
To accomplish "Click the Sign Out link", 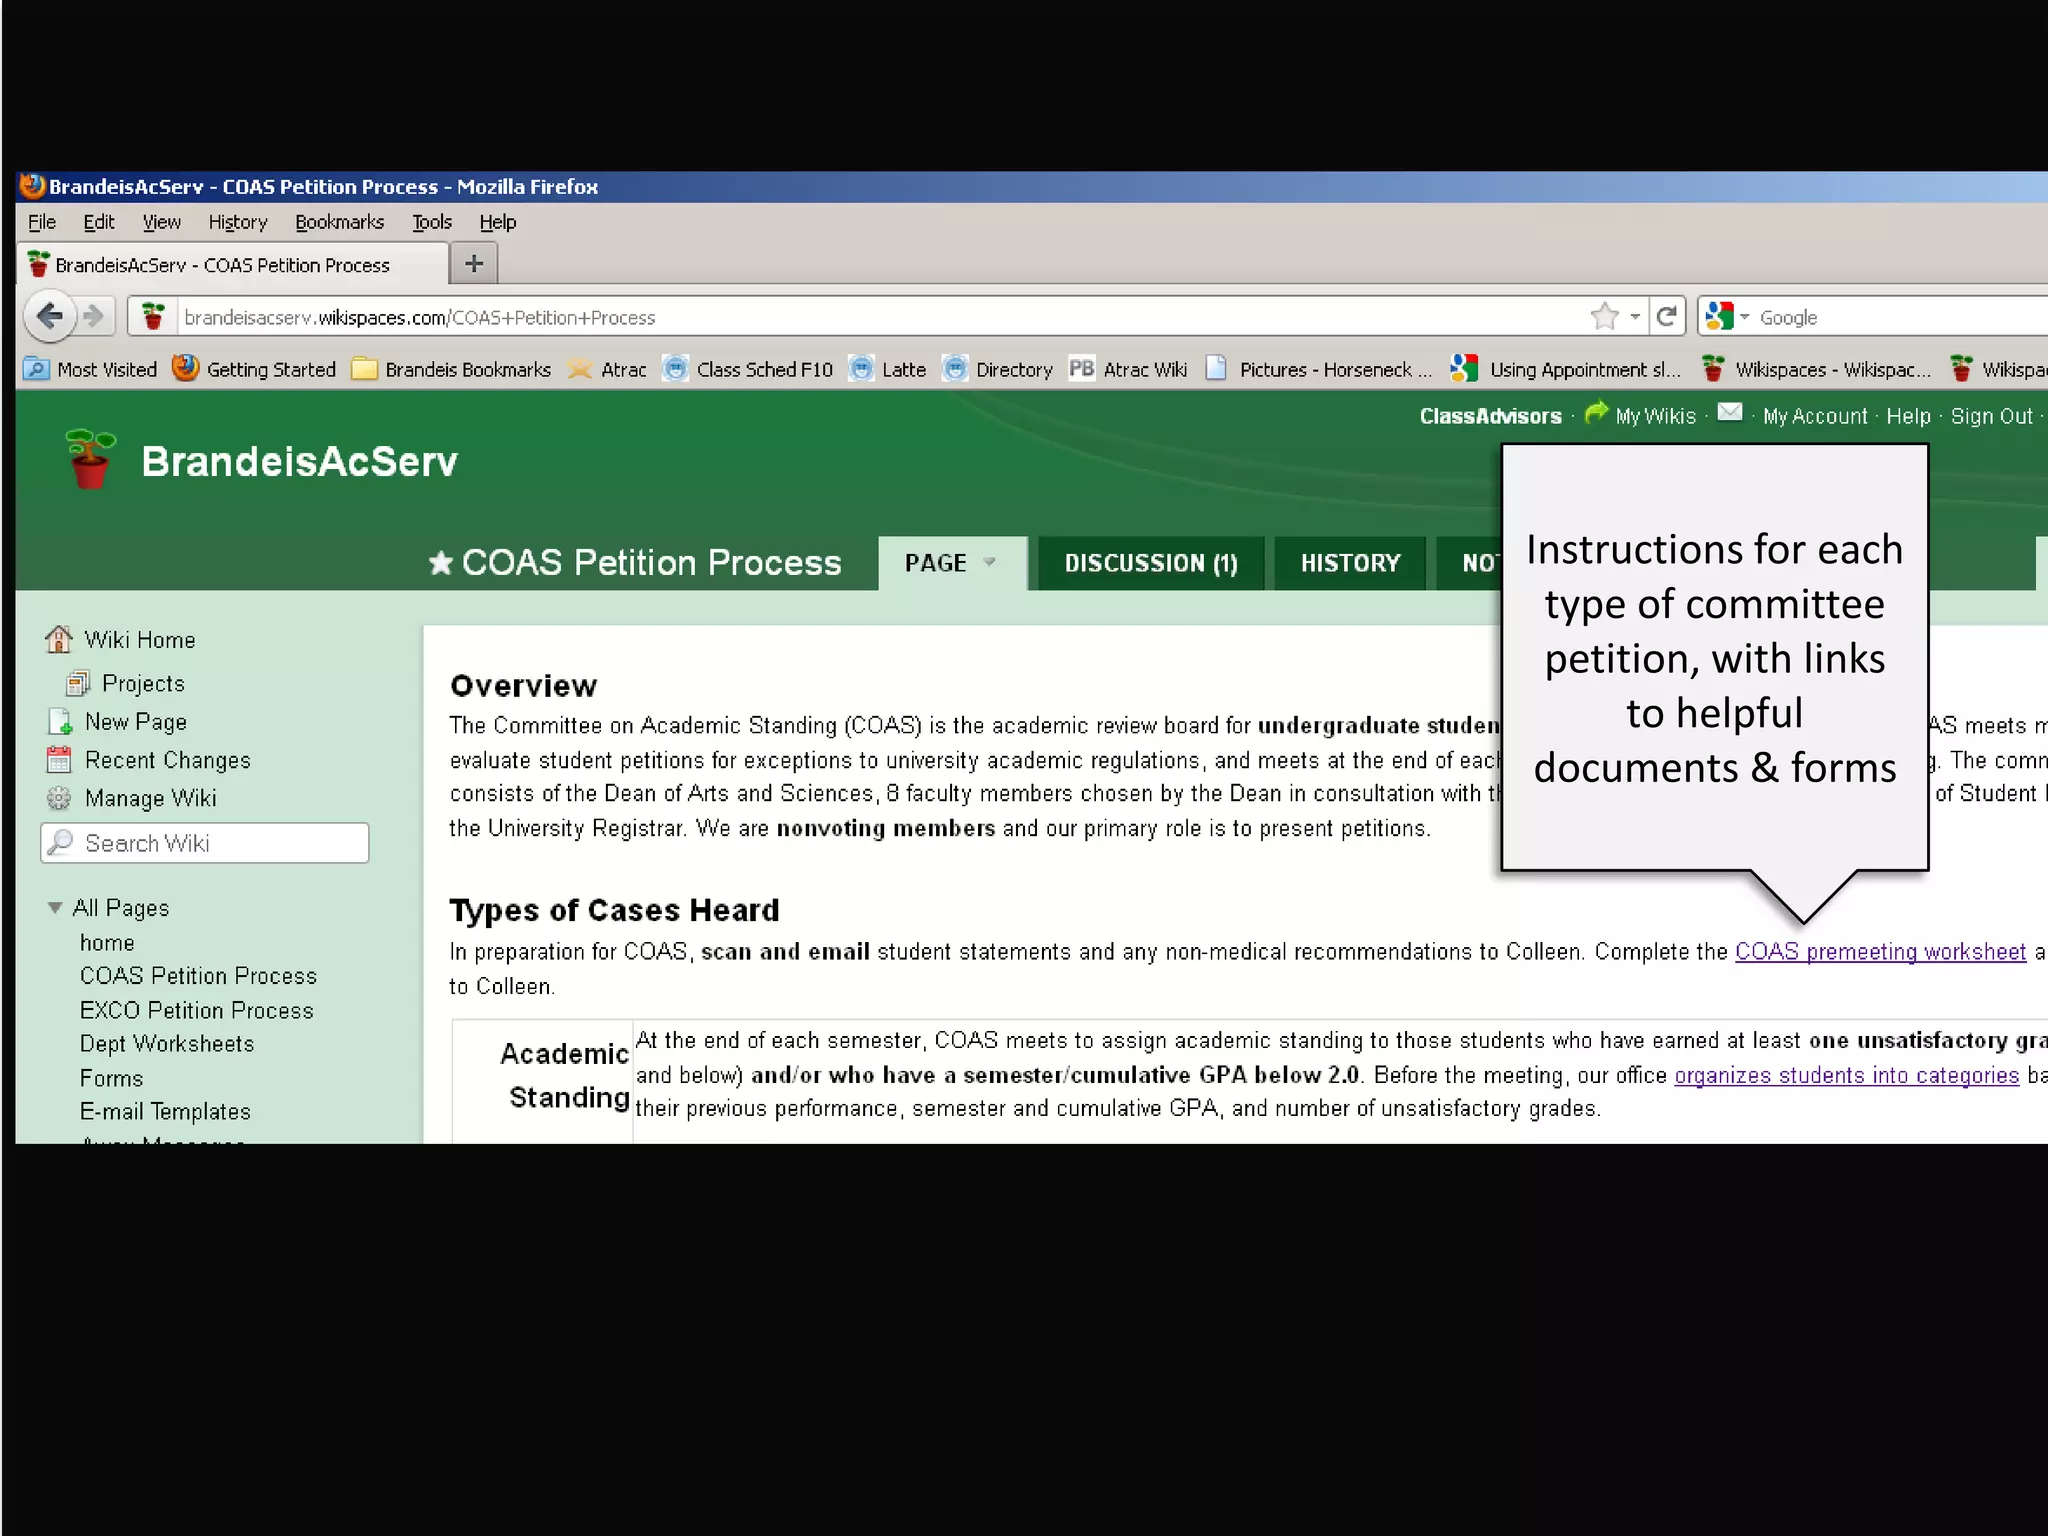I will [x=1991, y=416].
